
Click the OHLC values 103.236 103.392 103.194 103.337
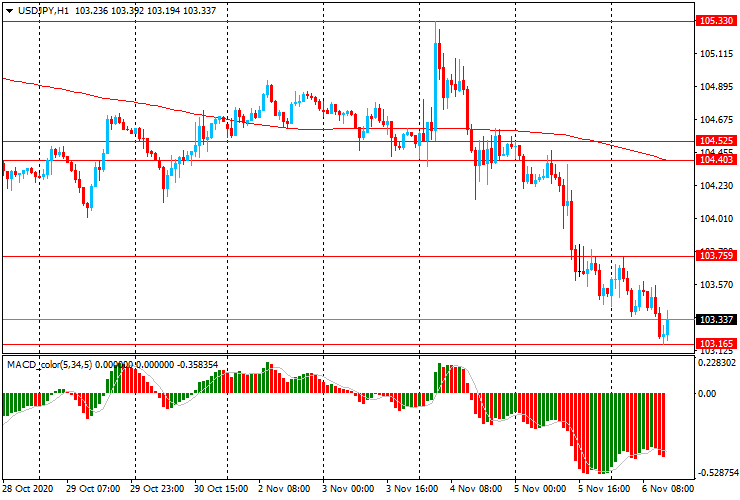point(145,10)
